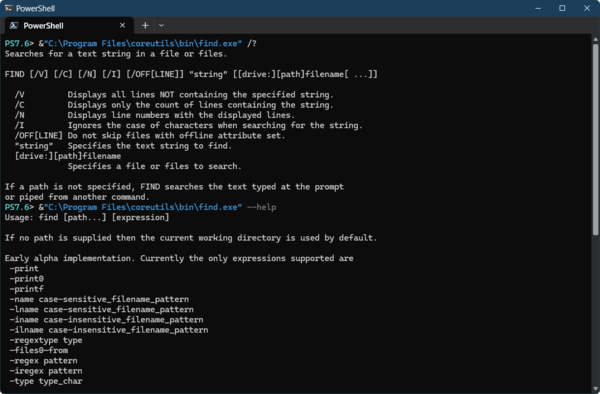Click the --help argument text
Viewport: 600px width, 394px height.
tap(262, 207)
